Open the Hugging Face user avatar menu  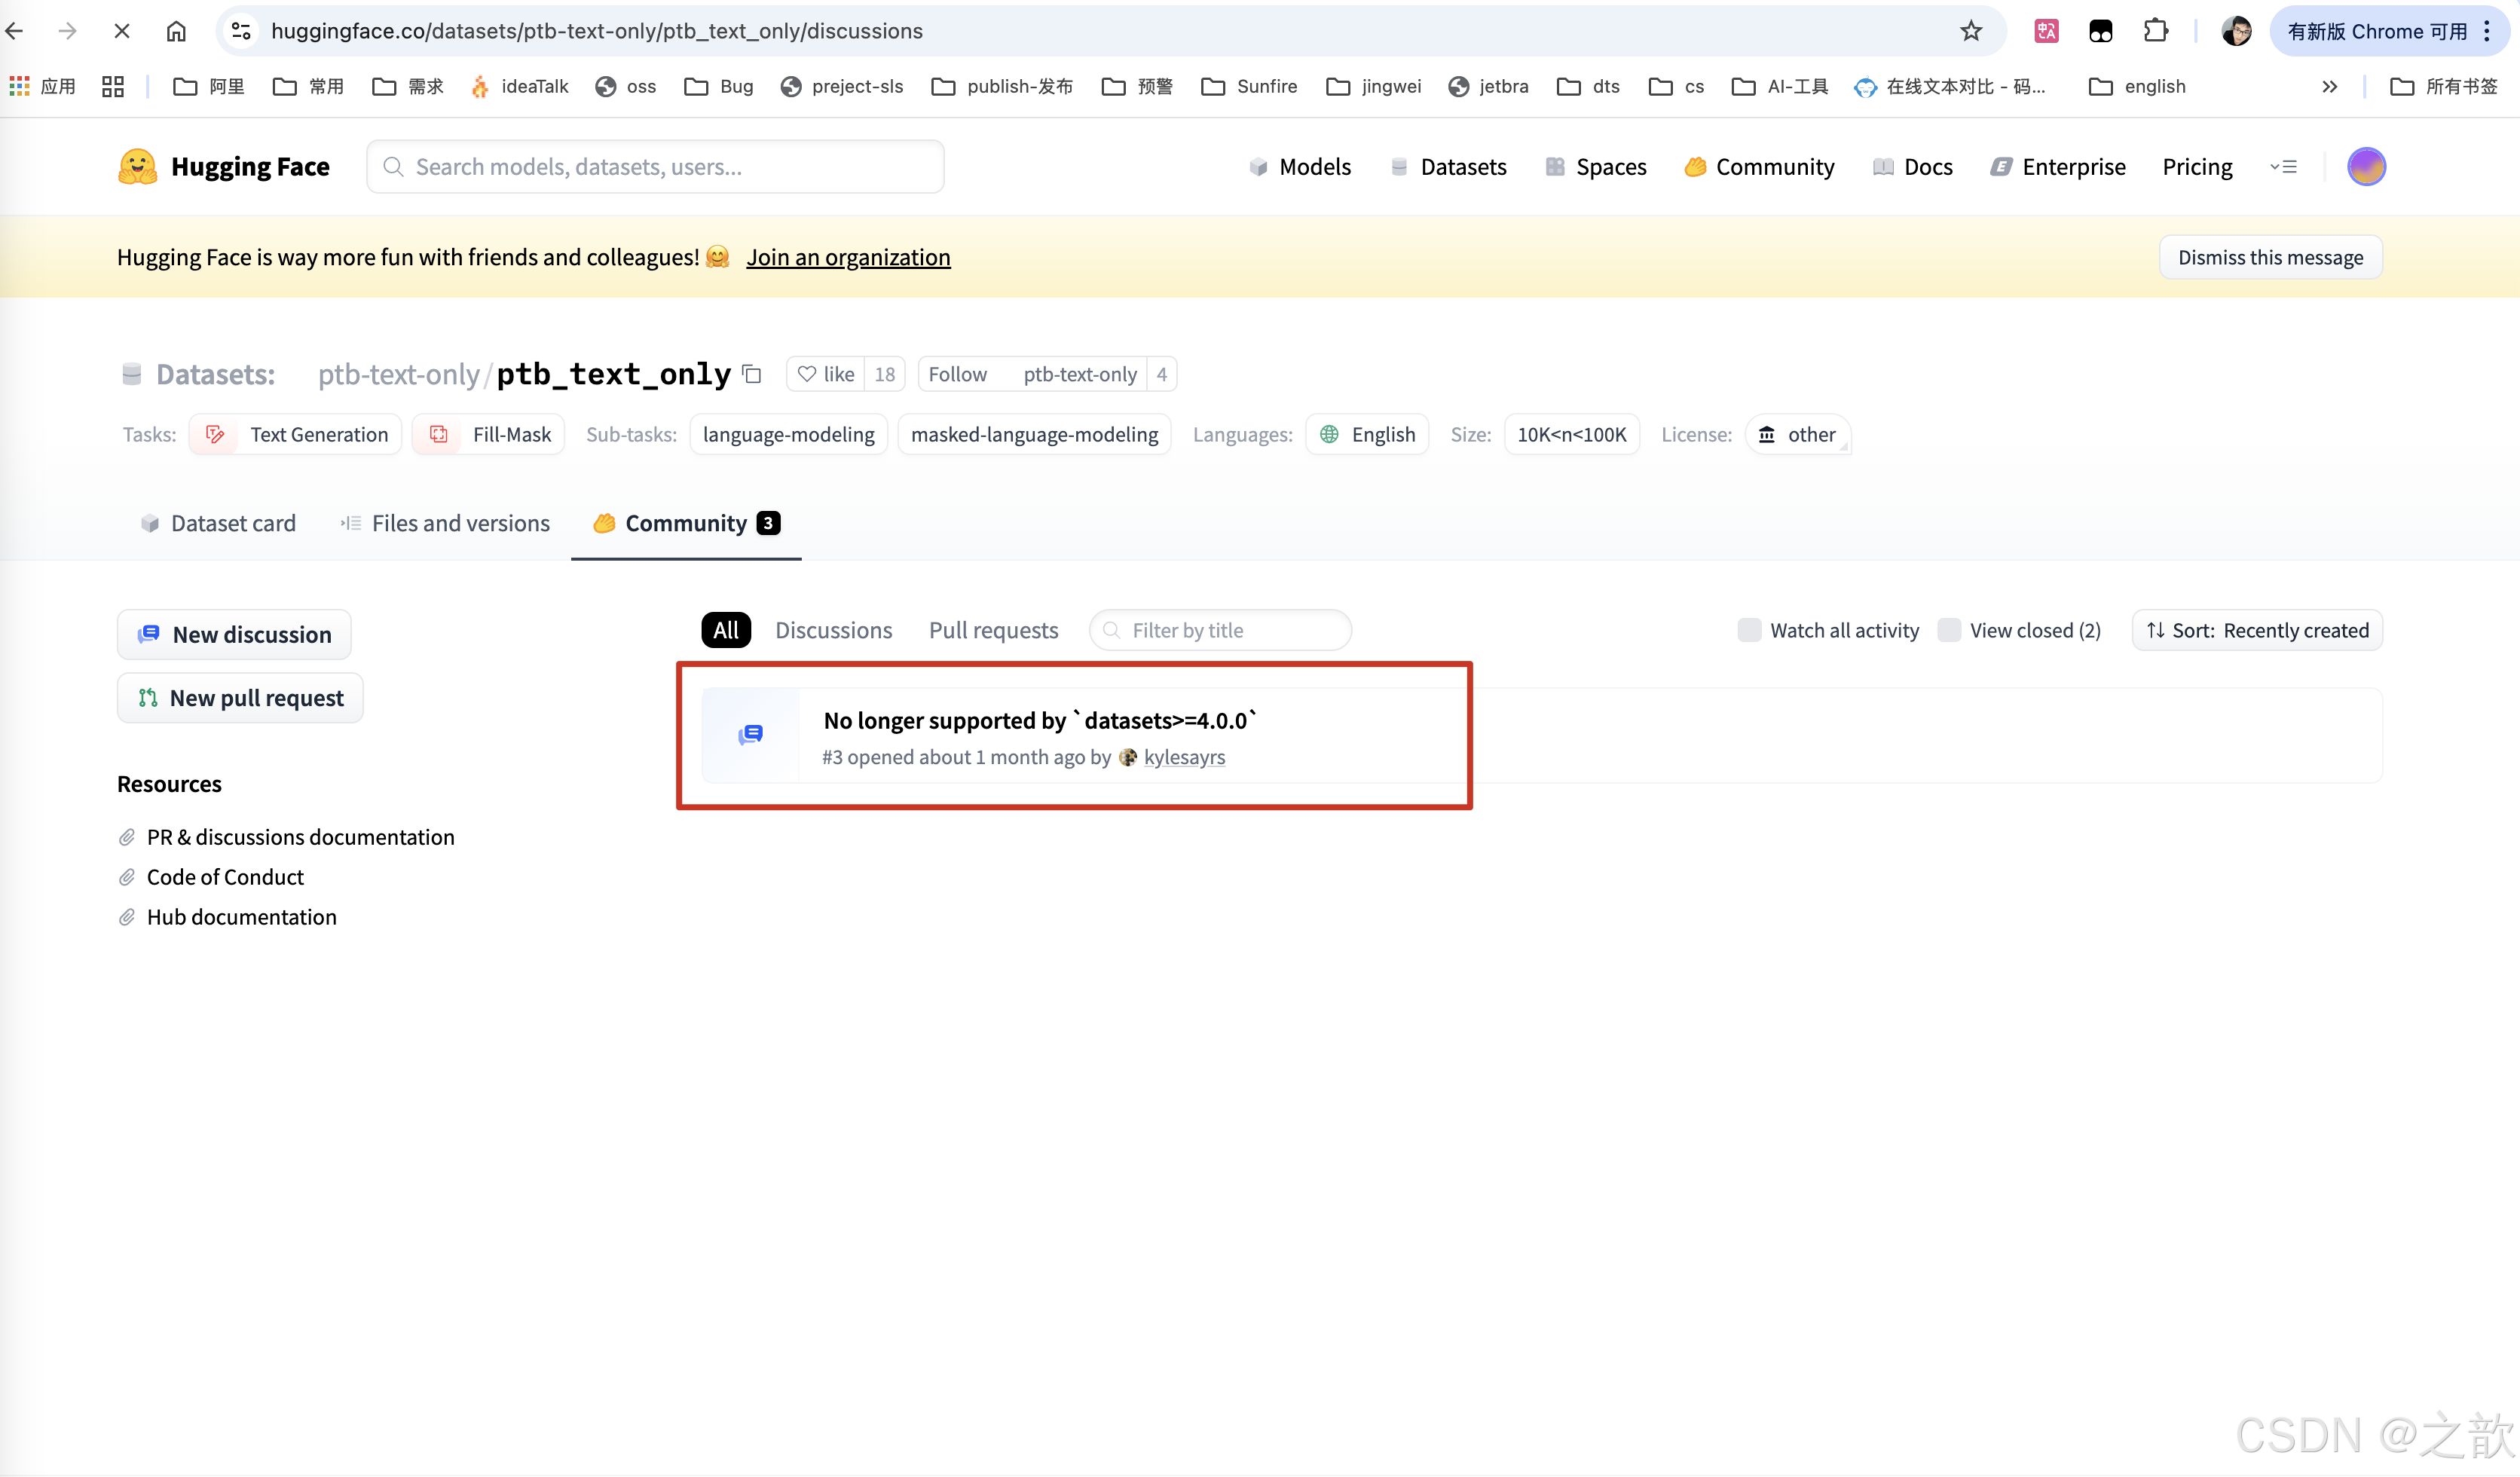tap(2366, 166)
